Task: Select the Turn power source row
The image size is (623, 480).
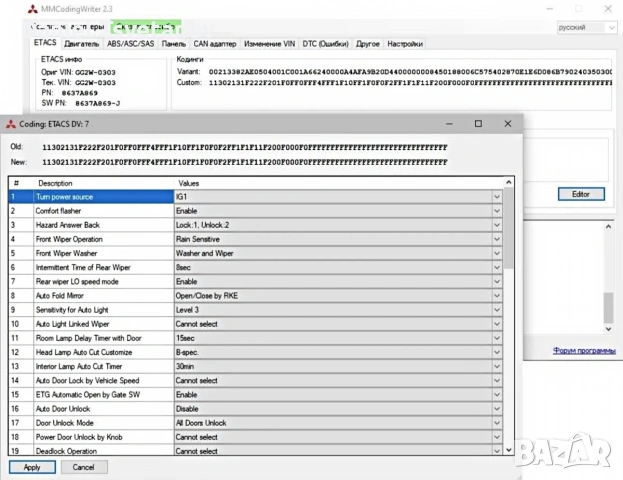Action: (255, 197)
